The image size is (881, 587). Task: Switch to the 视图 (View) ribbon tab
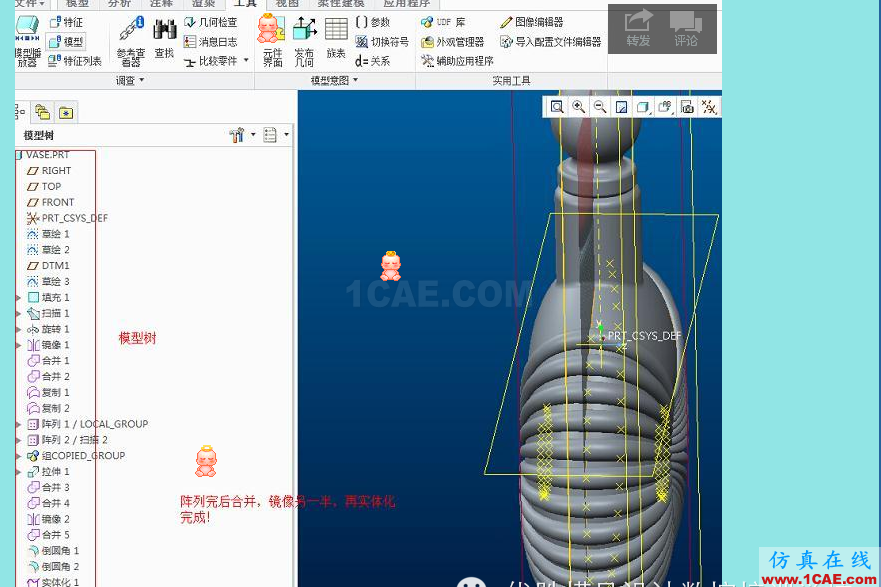(287, 3)
